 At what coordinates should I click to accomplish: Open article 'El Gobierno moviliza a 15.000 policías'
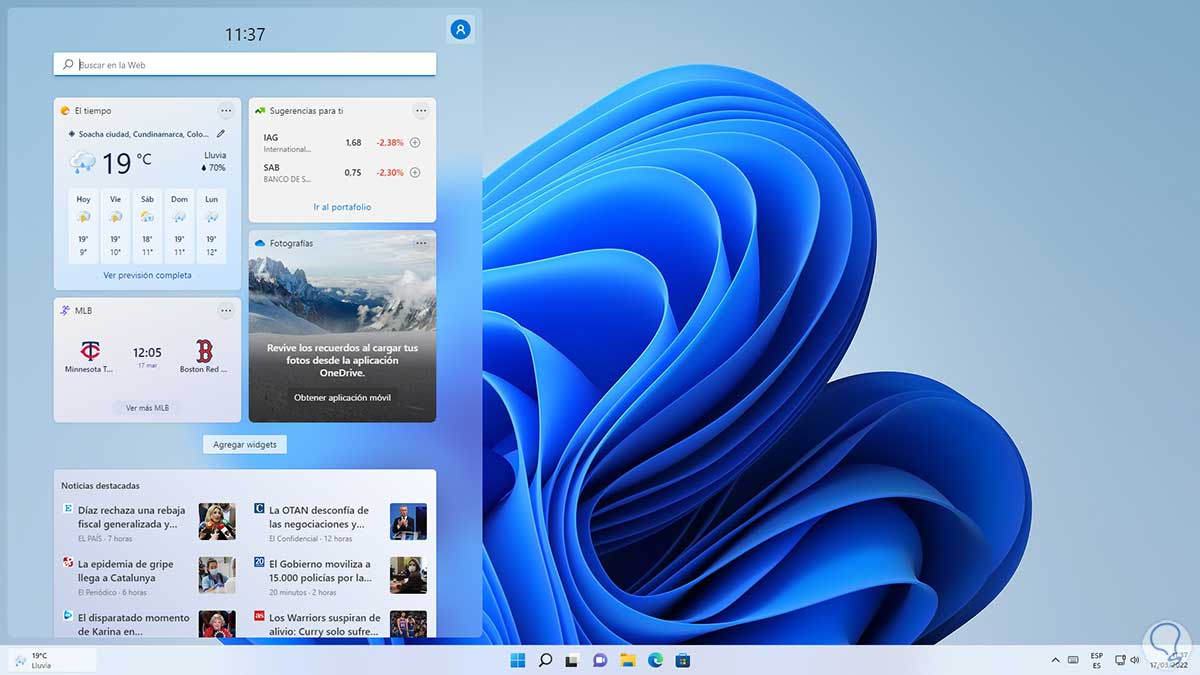pos(320,571)
